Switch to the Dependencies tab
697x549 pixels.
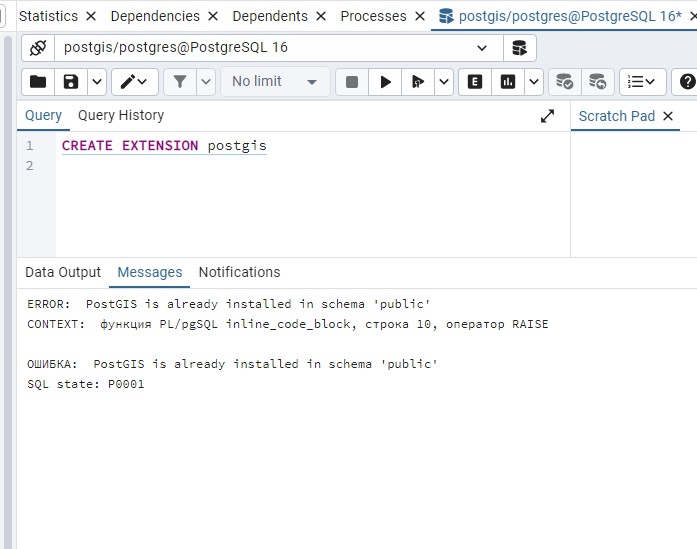(155, 16)
